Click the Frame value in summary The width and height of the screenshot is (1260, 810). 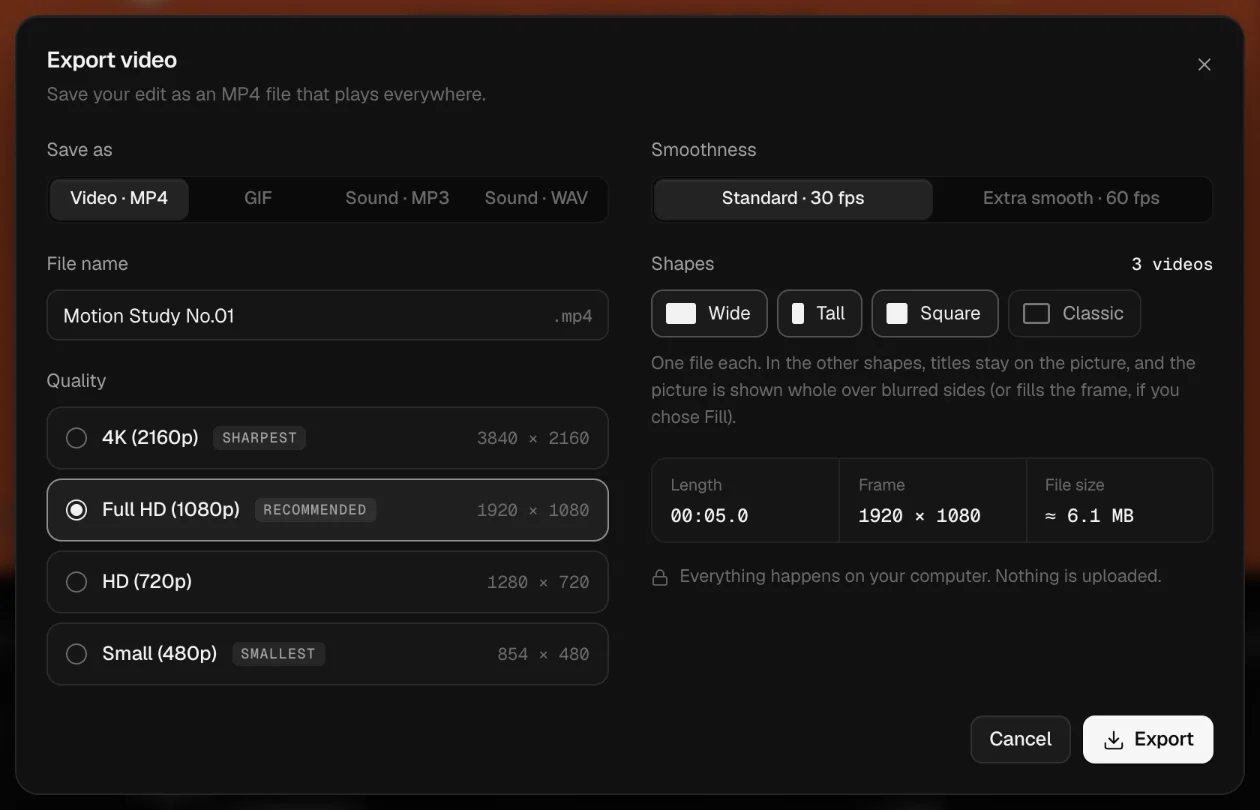[x=919, y=516]
